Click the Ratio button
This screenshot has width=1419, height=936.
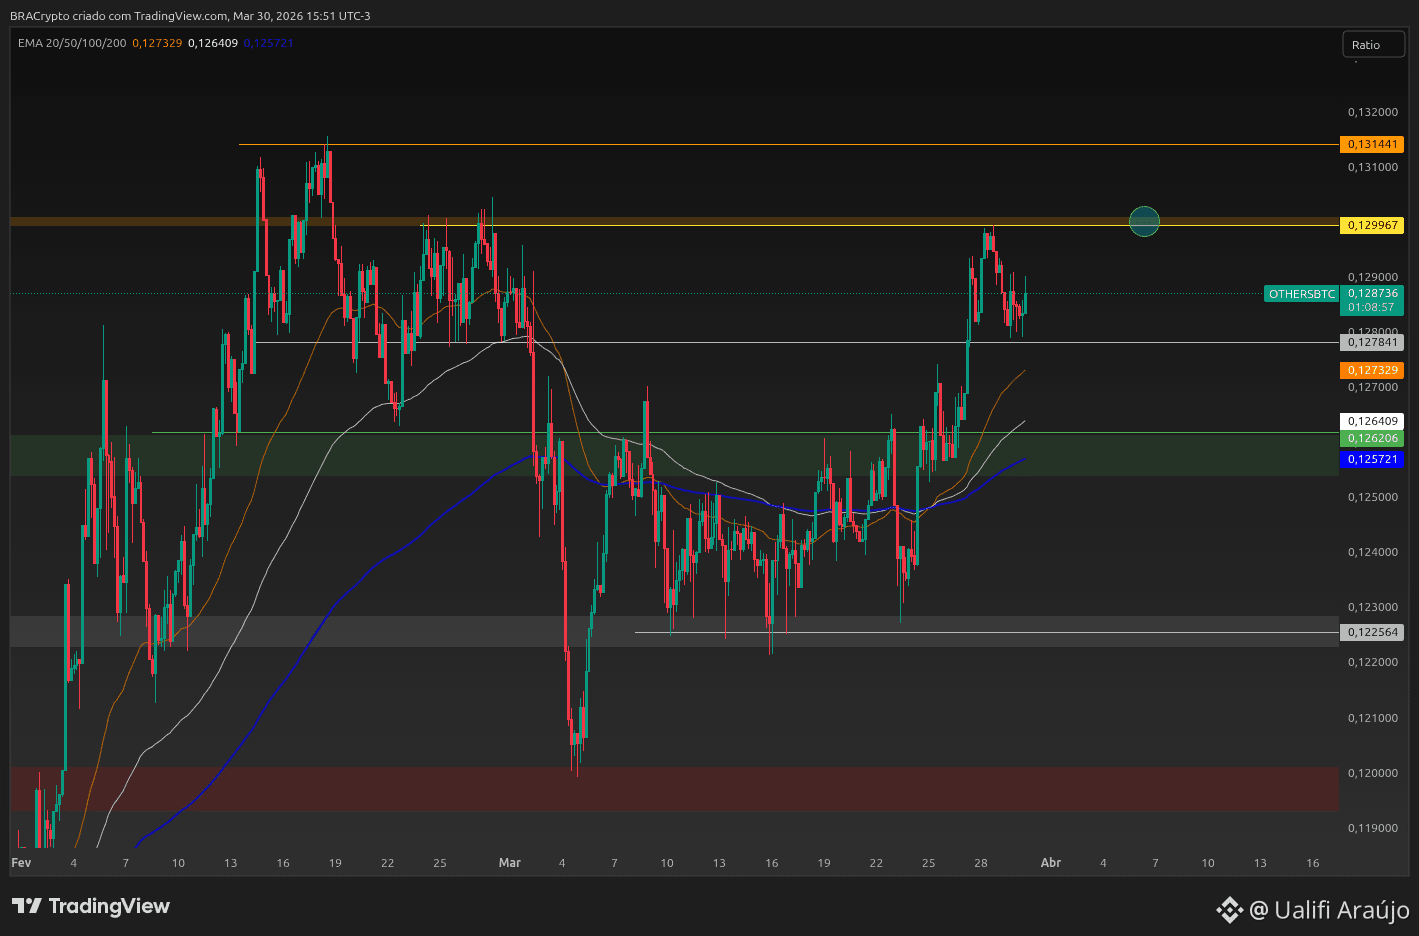(1373, 44)
